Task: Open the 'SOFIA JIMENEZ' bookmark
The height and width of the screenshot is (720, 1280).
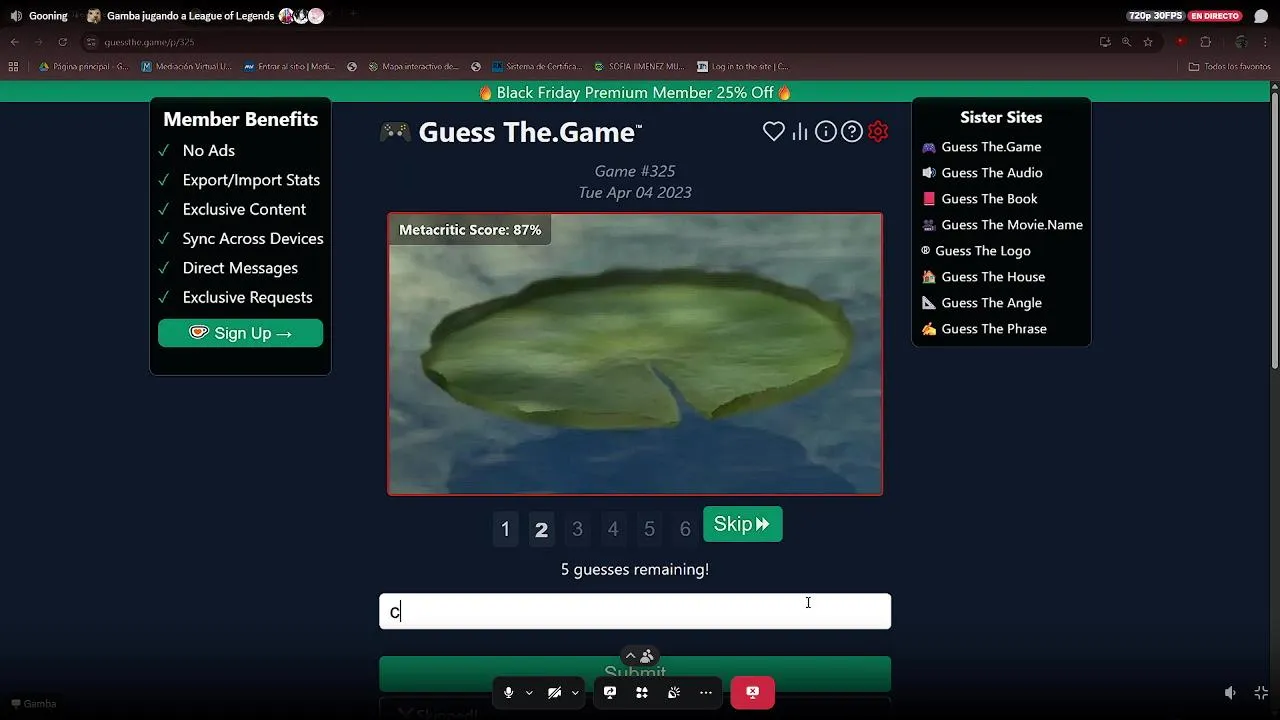Action: pyautogui.click(x=639, y=67)
